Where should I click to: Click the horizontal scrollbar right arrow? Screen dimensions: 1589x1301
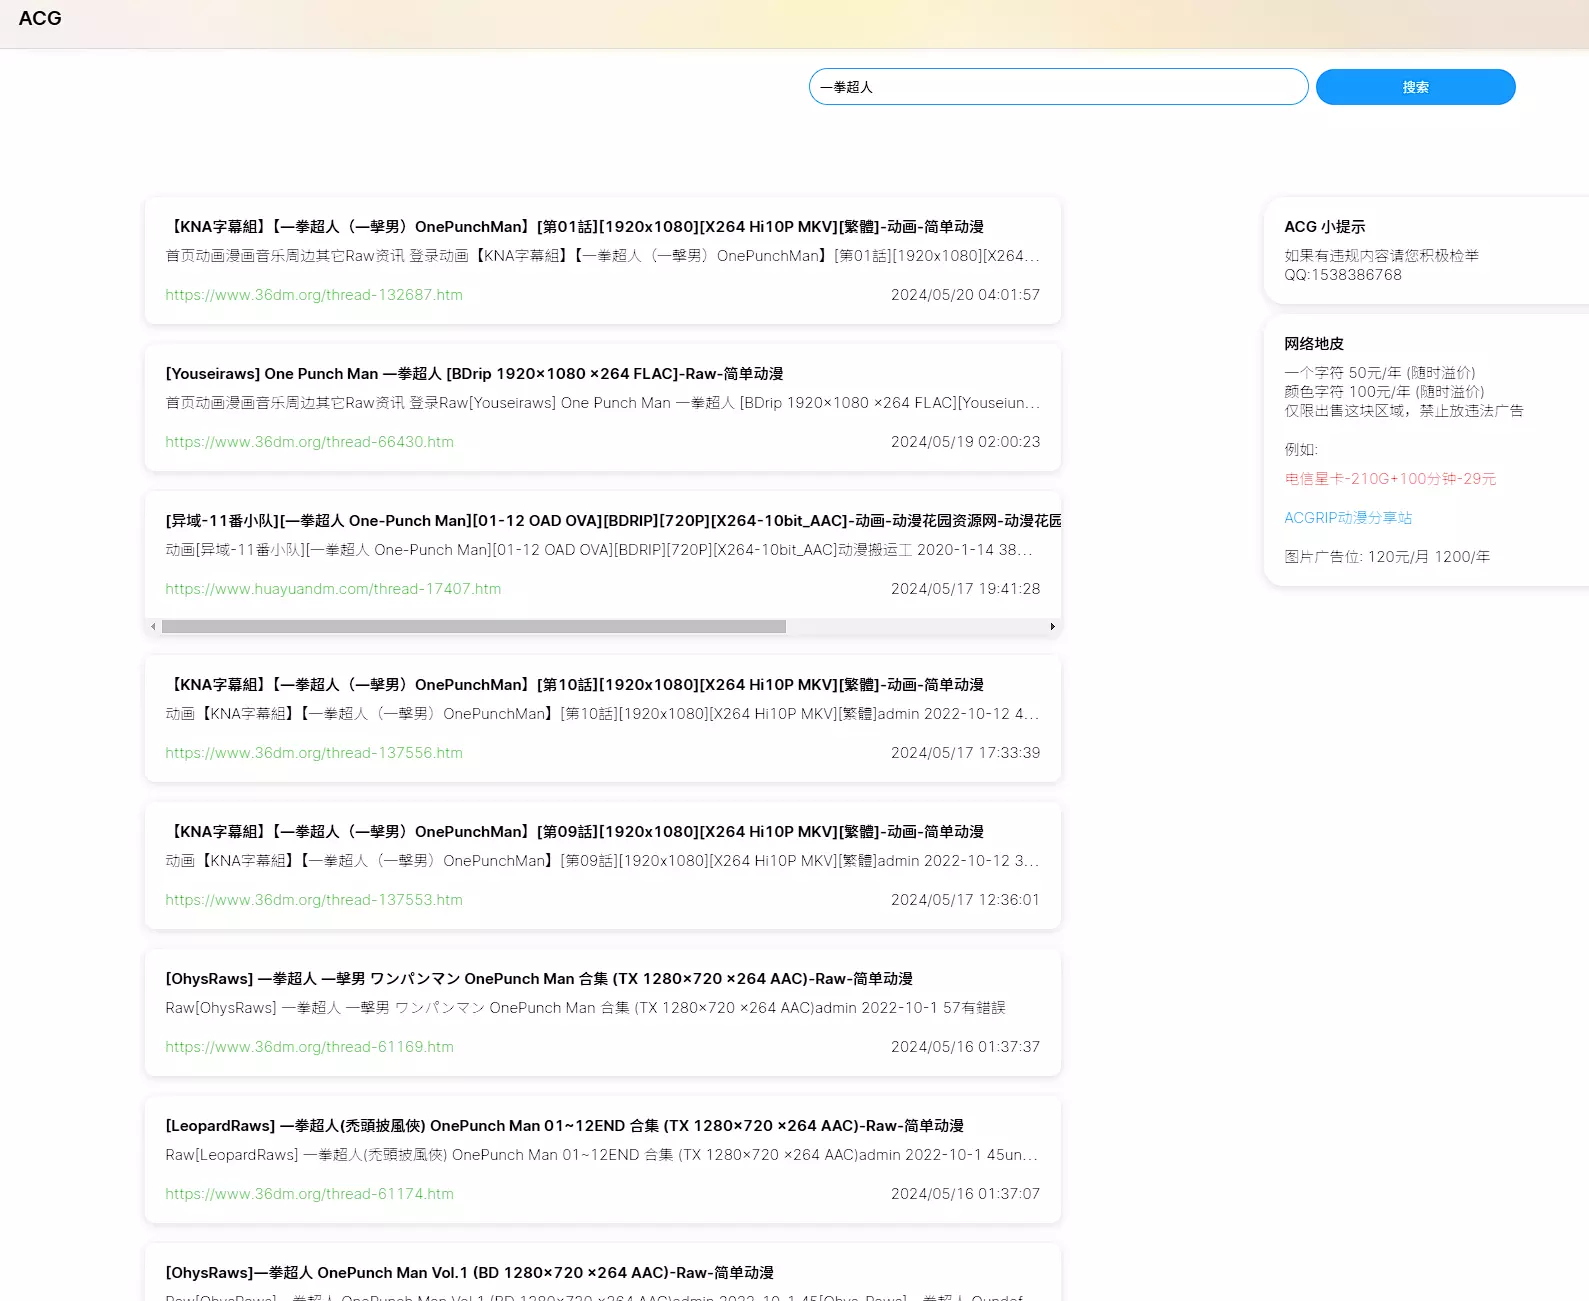(1052, 627)
